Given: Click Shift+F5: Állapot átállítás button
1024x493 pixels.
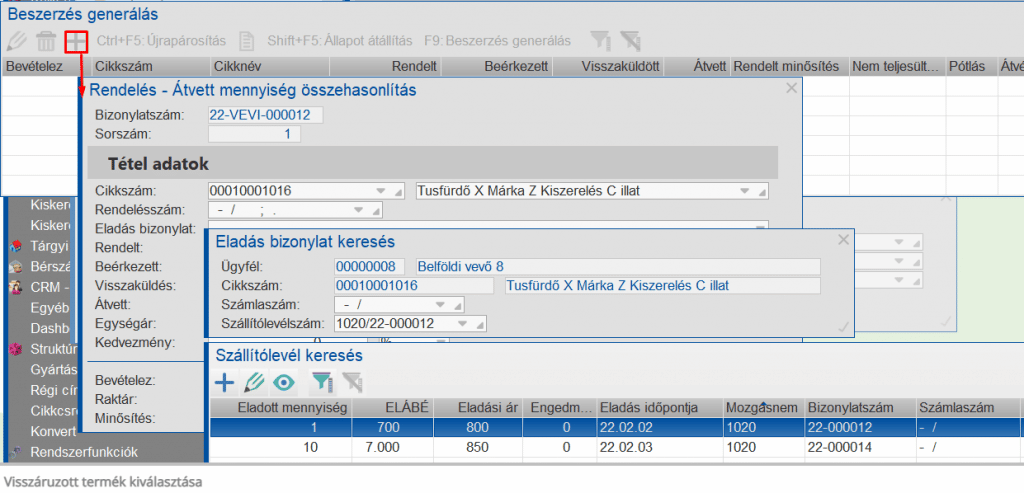Looking at the screenshot, I should [339, 41].
